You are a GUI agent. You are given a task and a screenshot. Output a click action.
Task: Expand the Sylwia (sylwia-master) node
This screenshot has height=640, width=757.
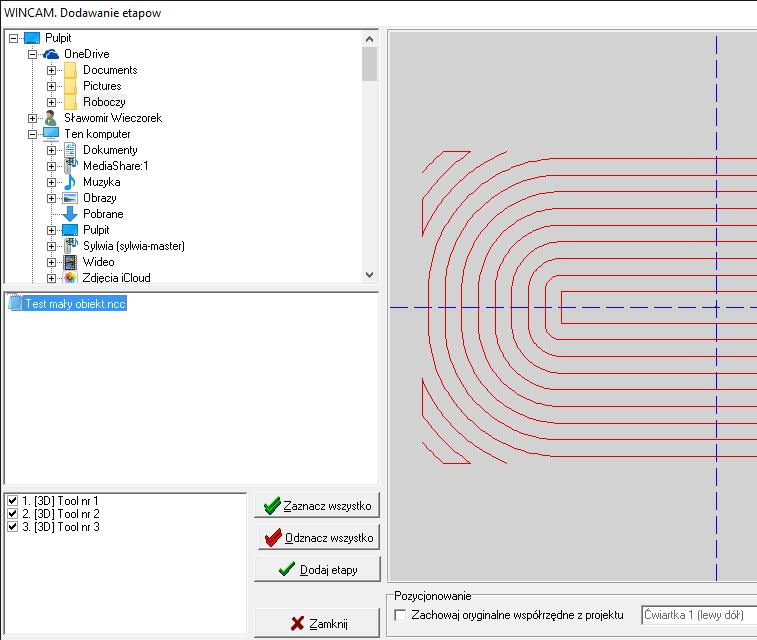(x=51, y=246)
